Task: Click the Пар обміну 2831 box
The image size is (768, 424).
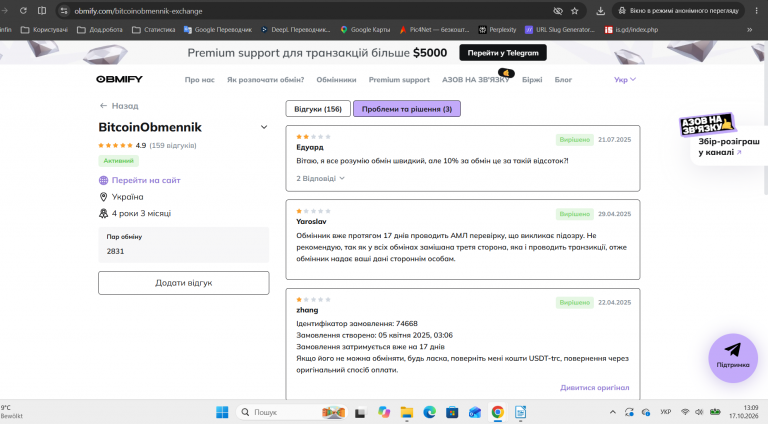Action: 184,245
